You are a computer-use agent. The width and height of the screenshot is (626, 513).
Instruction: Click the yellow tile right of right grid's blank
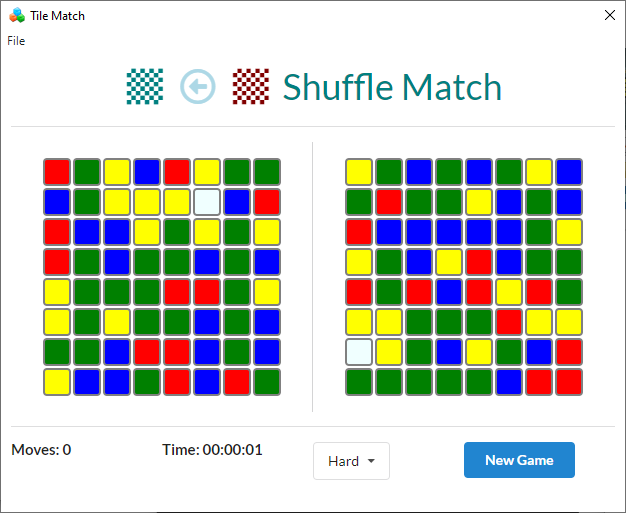point(389,352)
